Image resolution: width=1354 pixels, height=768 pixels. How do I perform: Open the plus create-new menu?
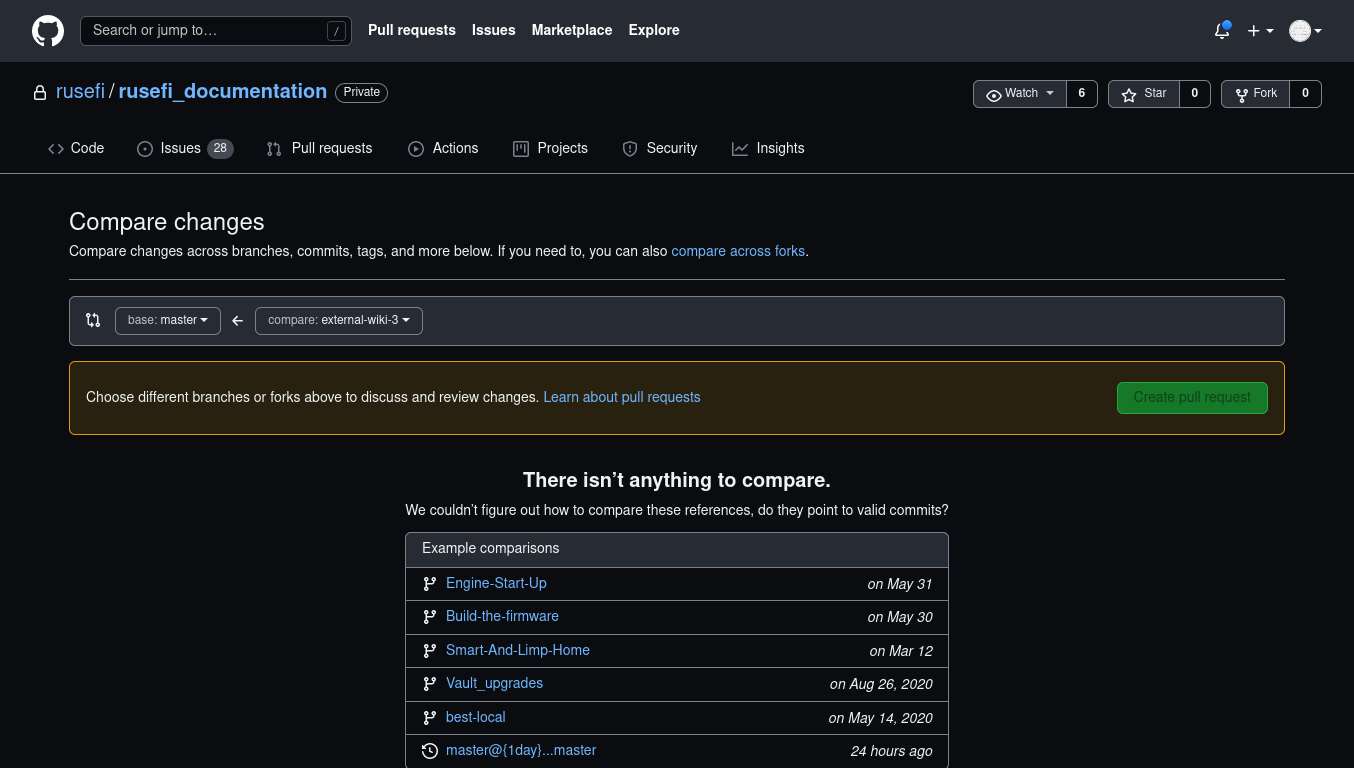pos(1260,31)
